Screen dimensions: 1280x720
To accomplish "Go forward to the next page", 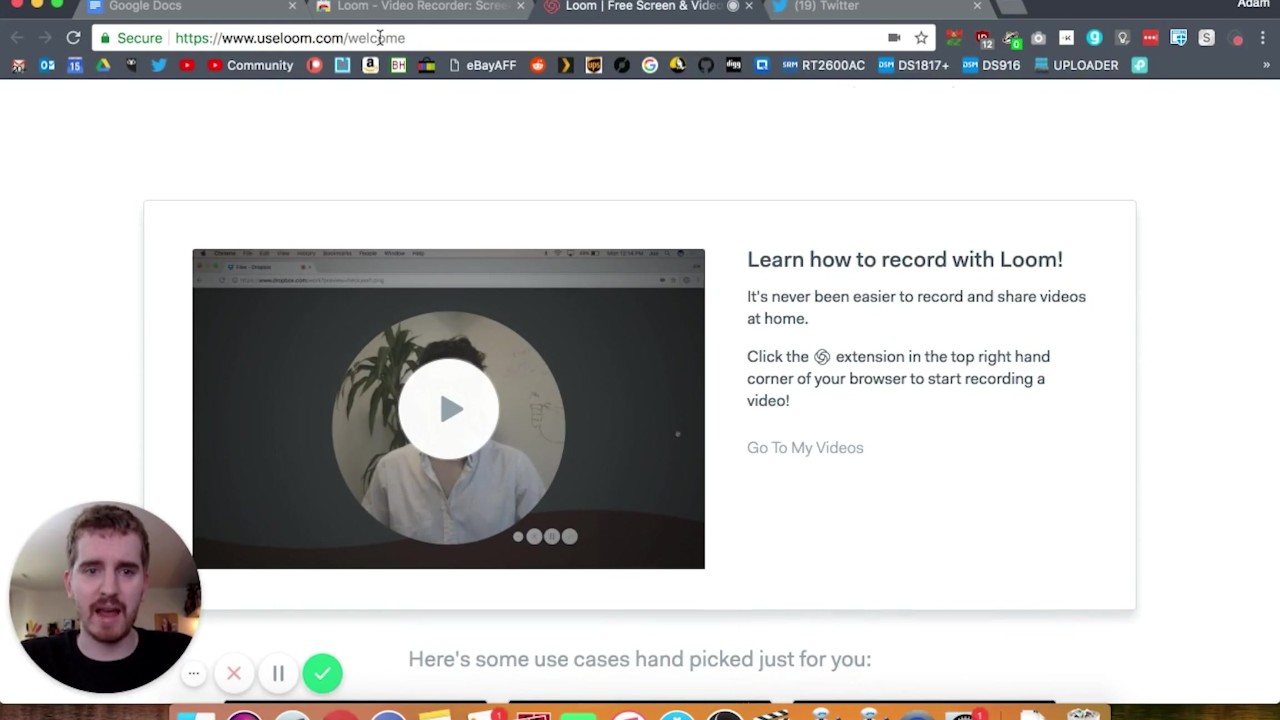I will [x=45, y=38].
